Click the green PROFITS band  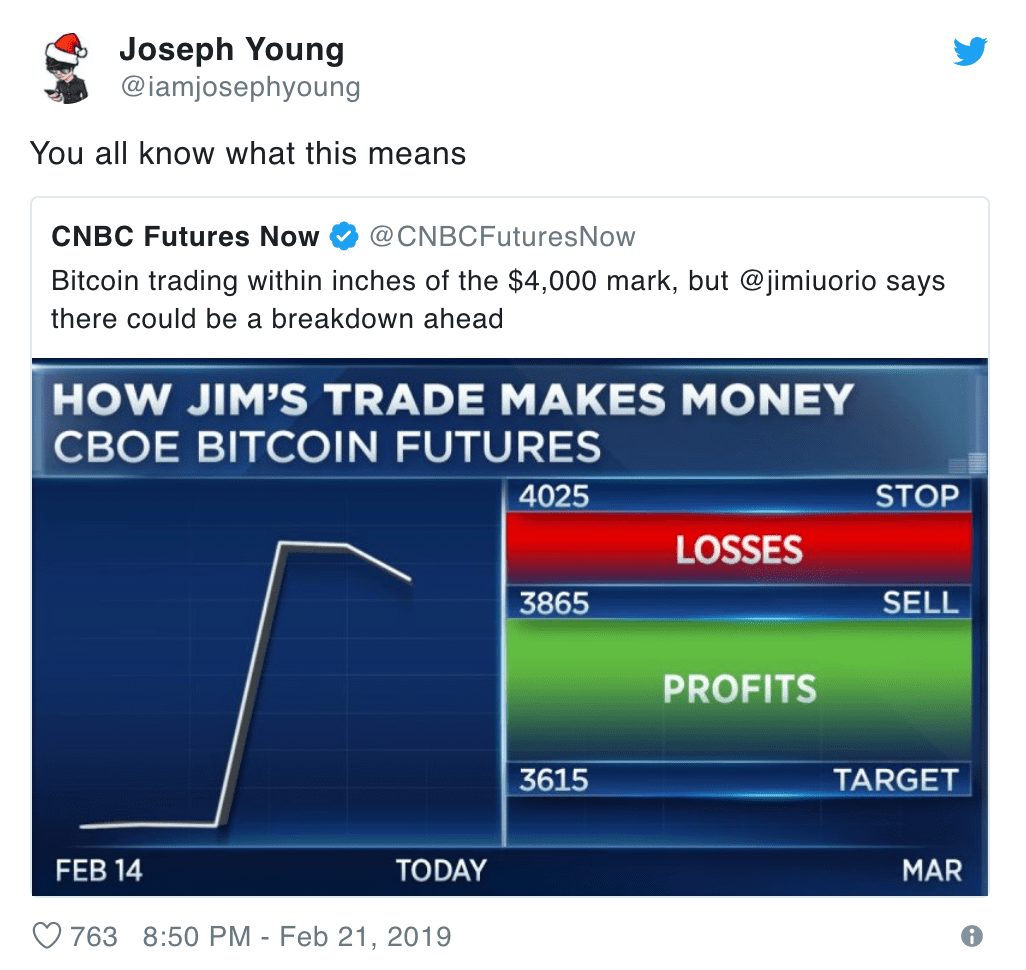[739, 689]
